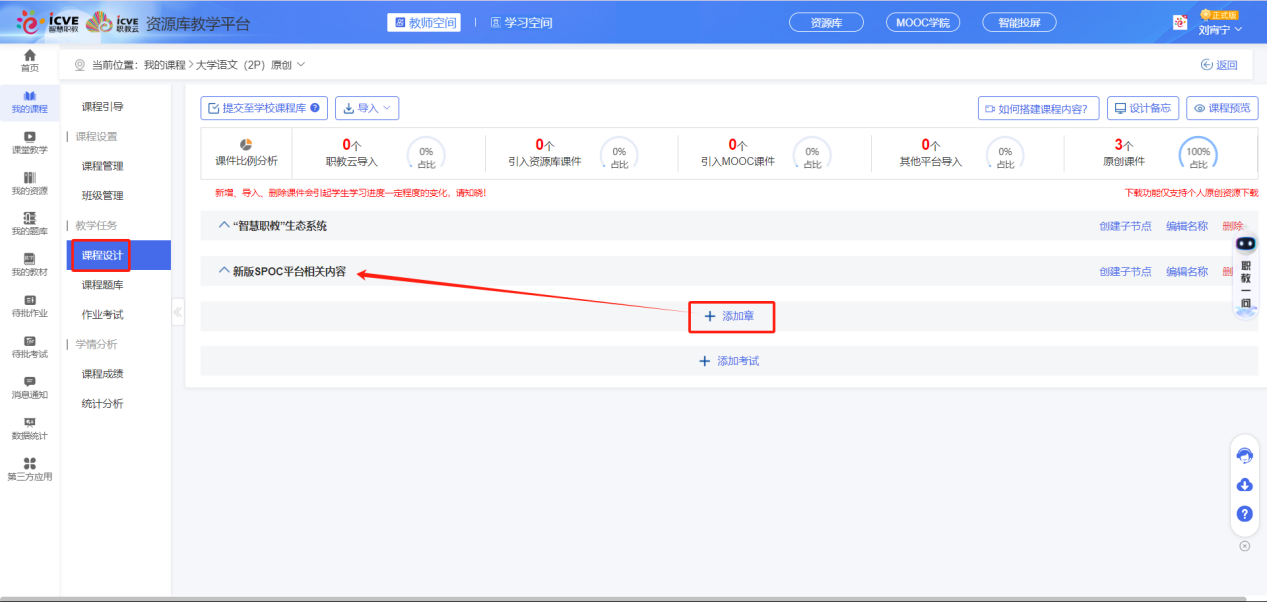
Task: Click the 首页 home icon in sidebar
Action: [29, 60]
